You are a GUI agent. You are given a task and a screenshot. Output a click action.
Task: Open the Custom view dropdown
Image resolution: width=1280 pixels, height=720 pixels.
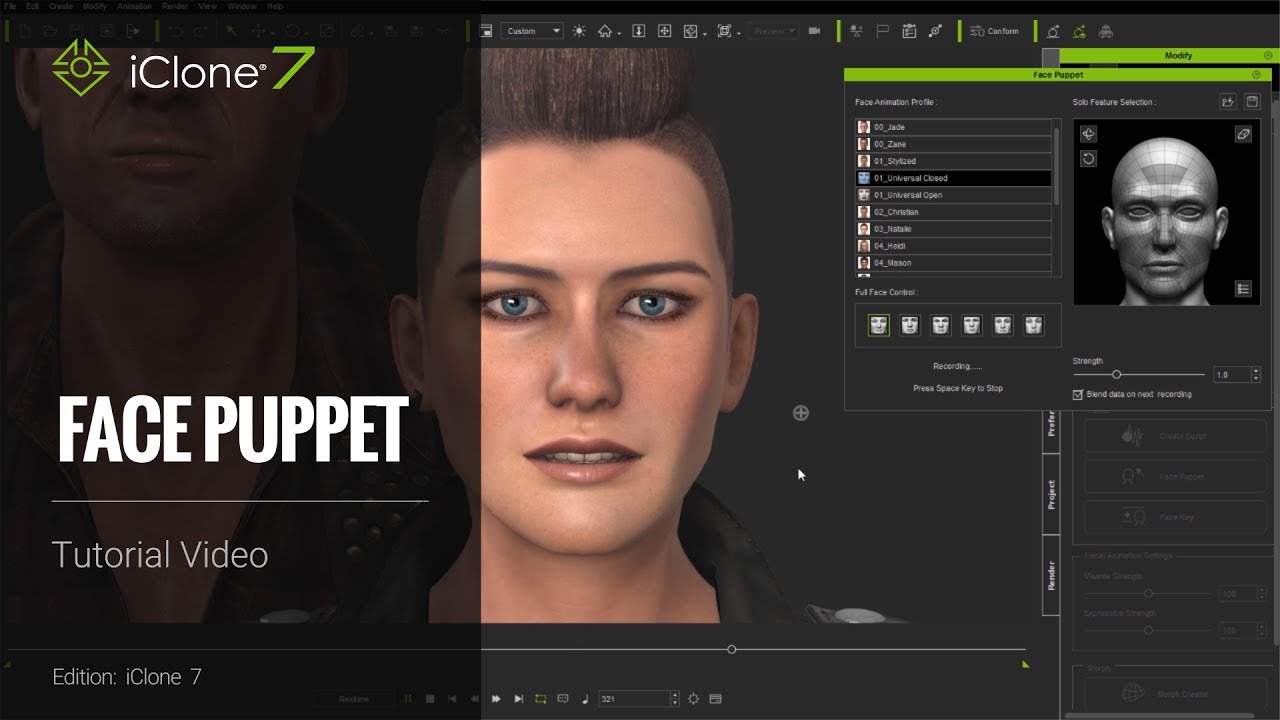(x=532, y=31)
